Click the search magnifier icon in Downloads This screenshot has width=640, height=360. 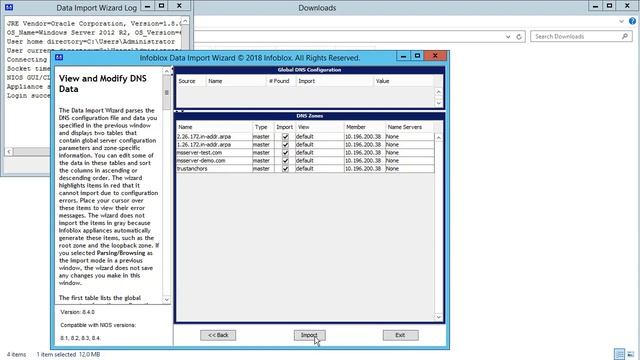(x=625, y=36)
